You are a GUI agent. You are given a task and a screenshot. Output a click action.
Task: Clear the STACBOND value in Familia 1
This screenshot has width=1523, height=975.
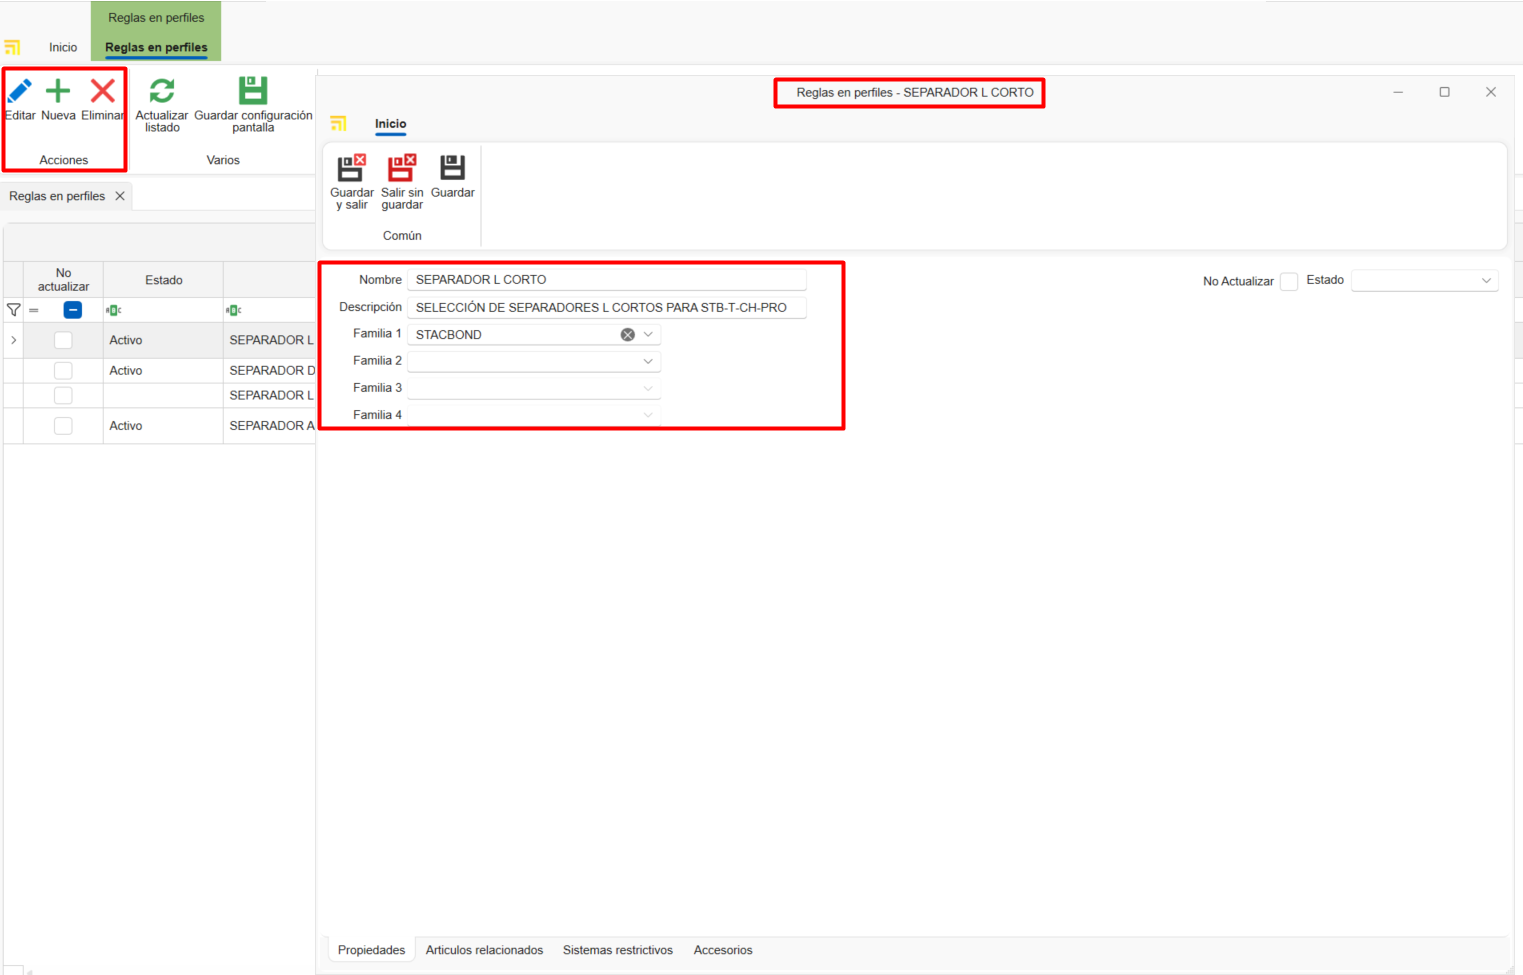click(x=627, y=335)
